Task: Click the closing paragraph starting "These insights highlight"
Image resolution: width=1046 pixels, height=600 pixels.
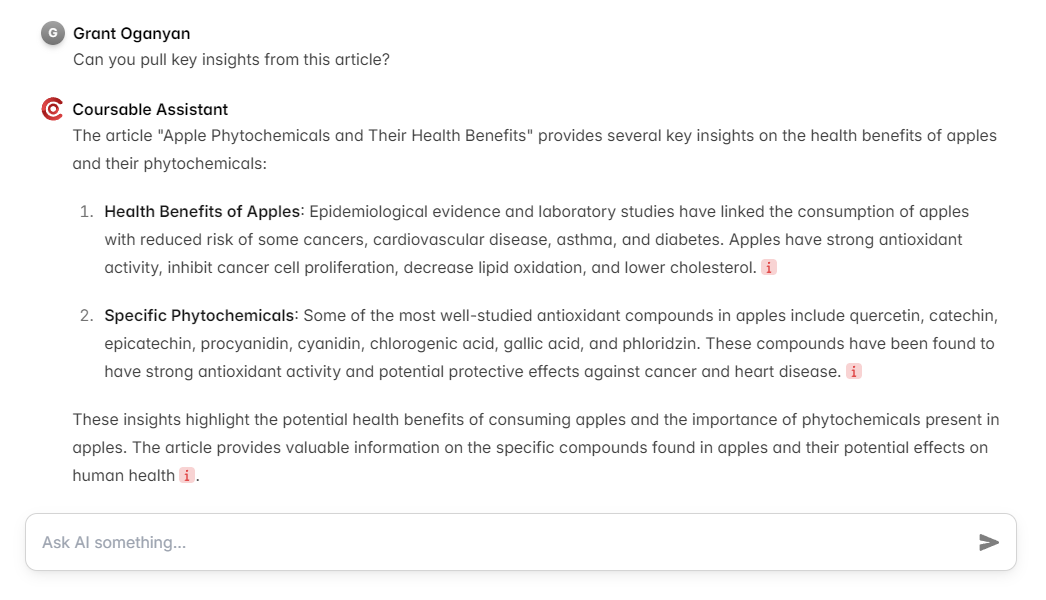Action: click(535, 447)
